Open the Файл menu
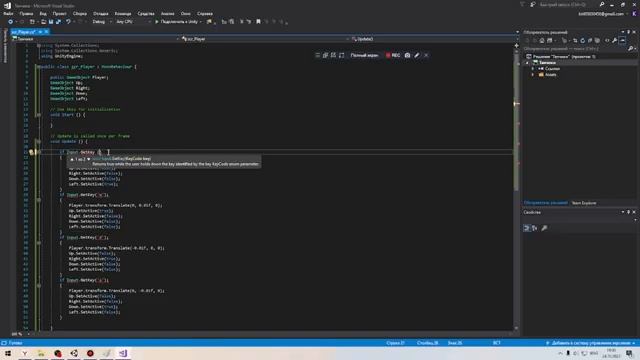The image size is (640, 360). (8, 13)
